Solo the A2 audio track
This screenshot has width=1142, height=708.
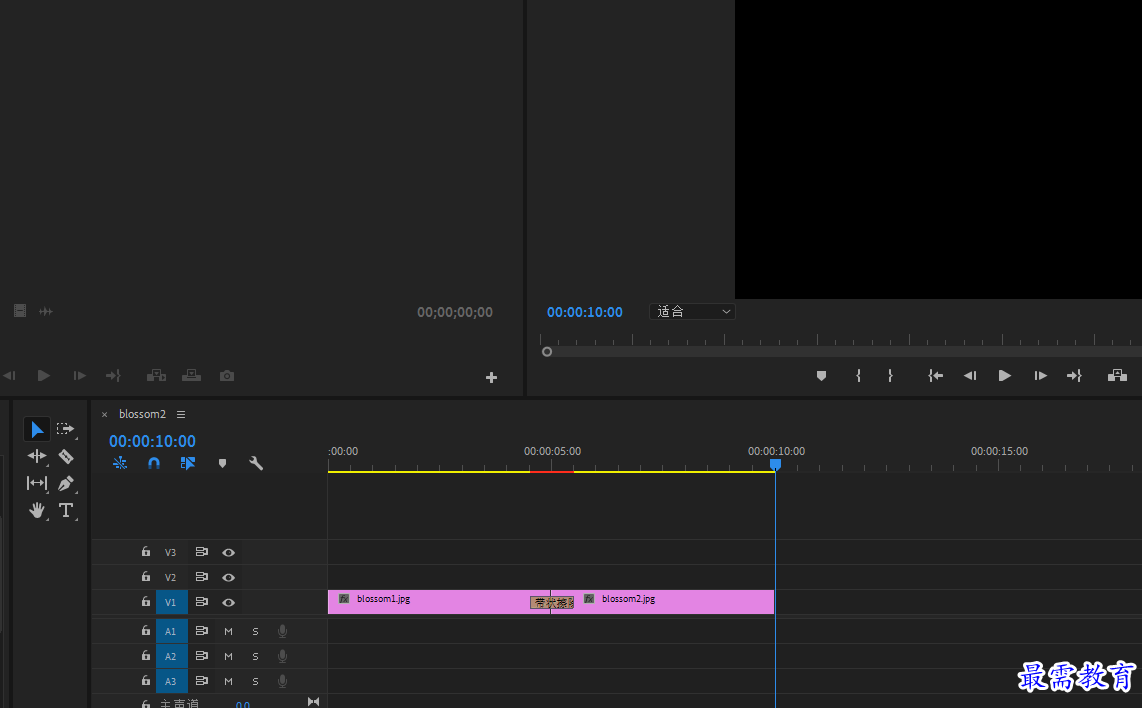tap(255, 656)
